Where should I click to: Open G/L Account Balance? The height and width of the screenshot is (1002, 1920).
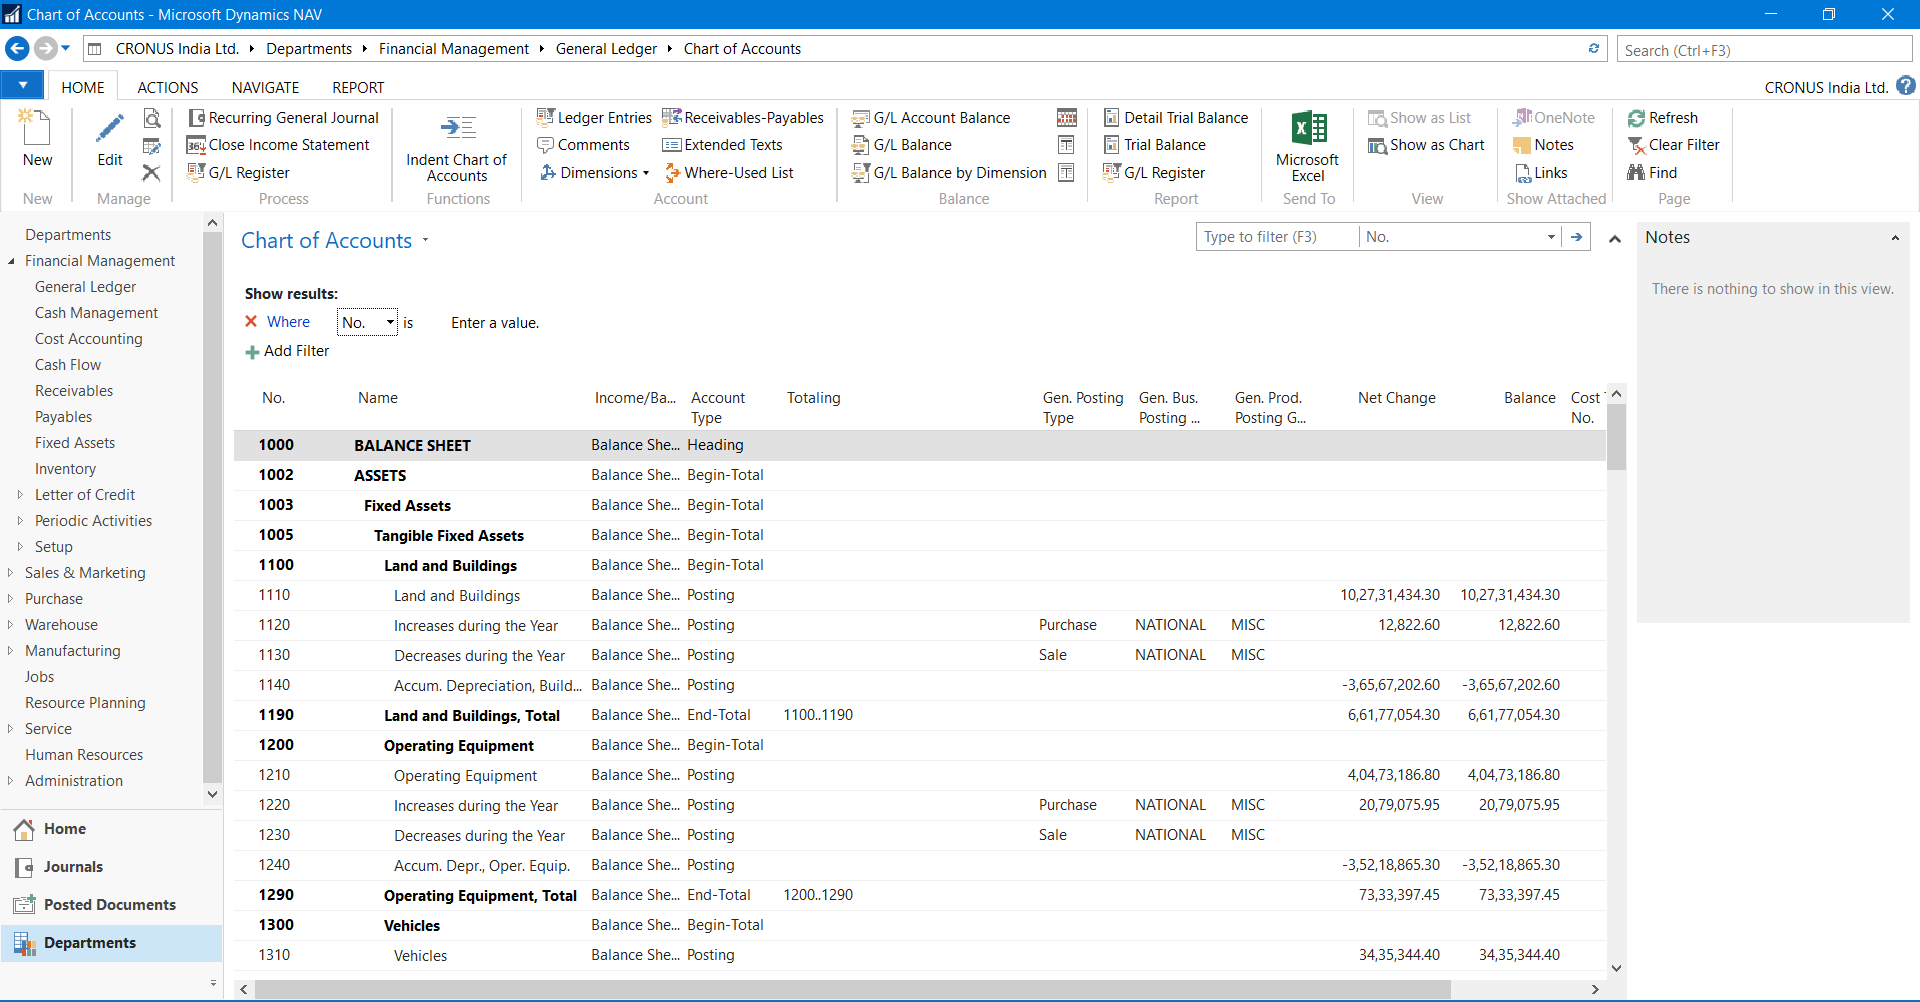tap(931, 118)
